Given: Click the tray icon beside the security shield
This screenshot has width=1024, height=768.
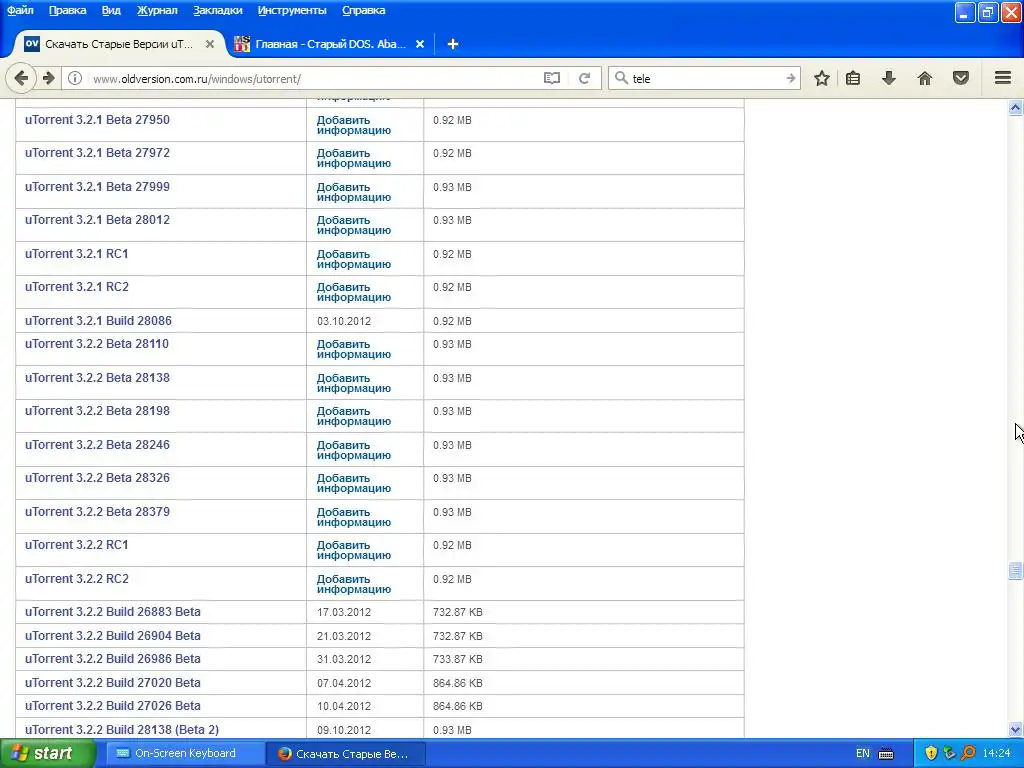Looking at the screenshot, I should [950, 753].
